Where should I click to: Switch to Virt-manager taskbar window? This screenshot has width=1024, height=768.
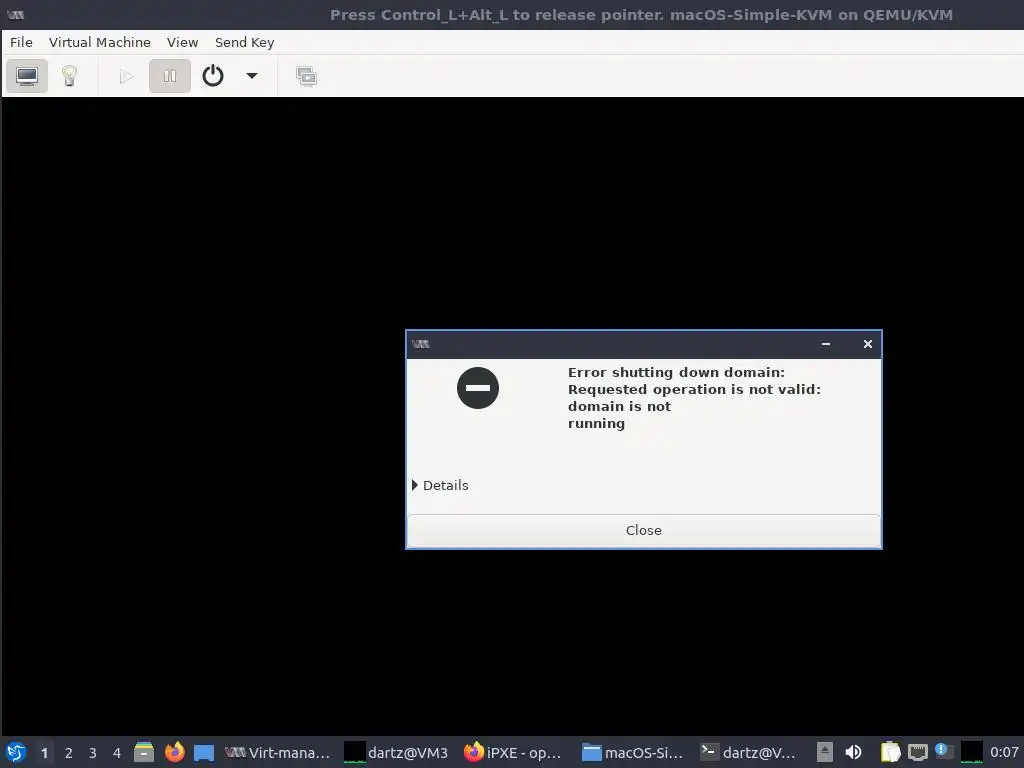(278, 753)
